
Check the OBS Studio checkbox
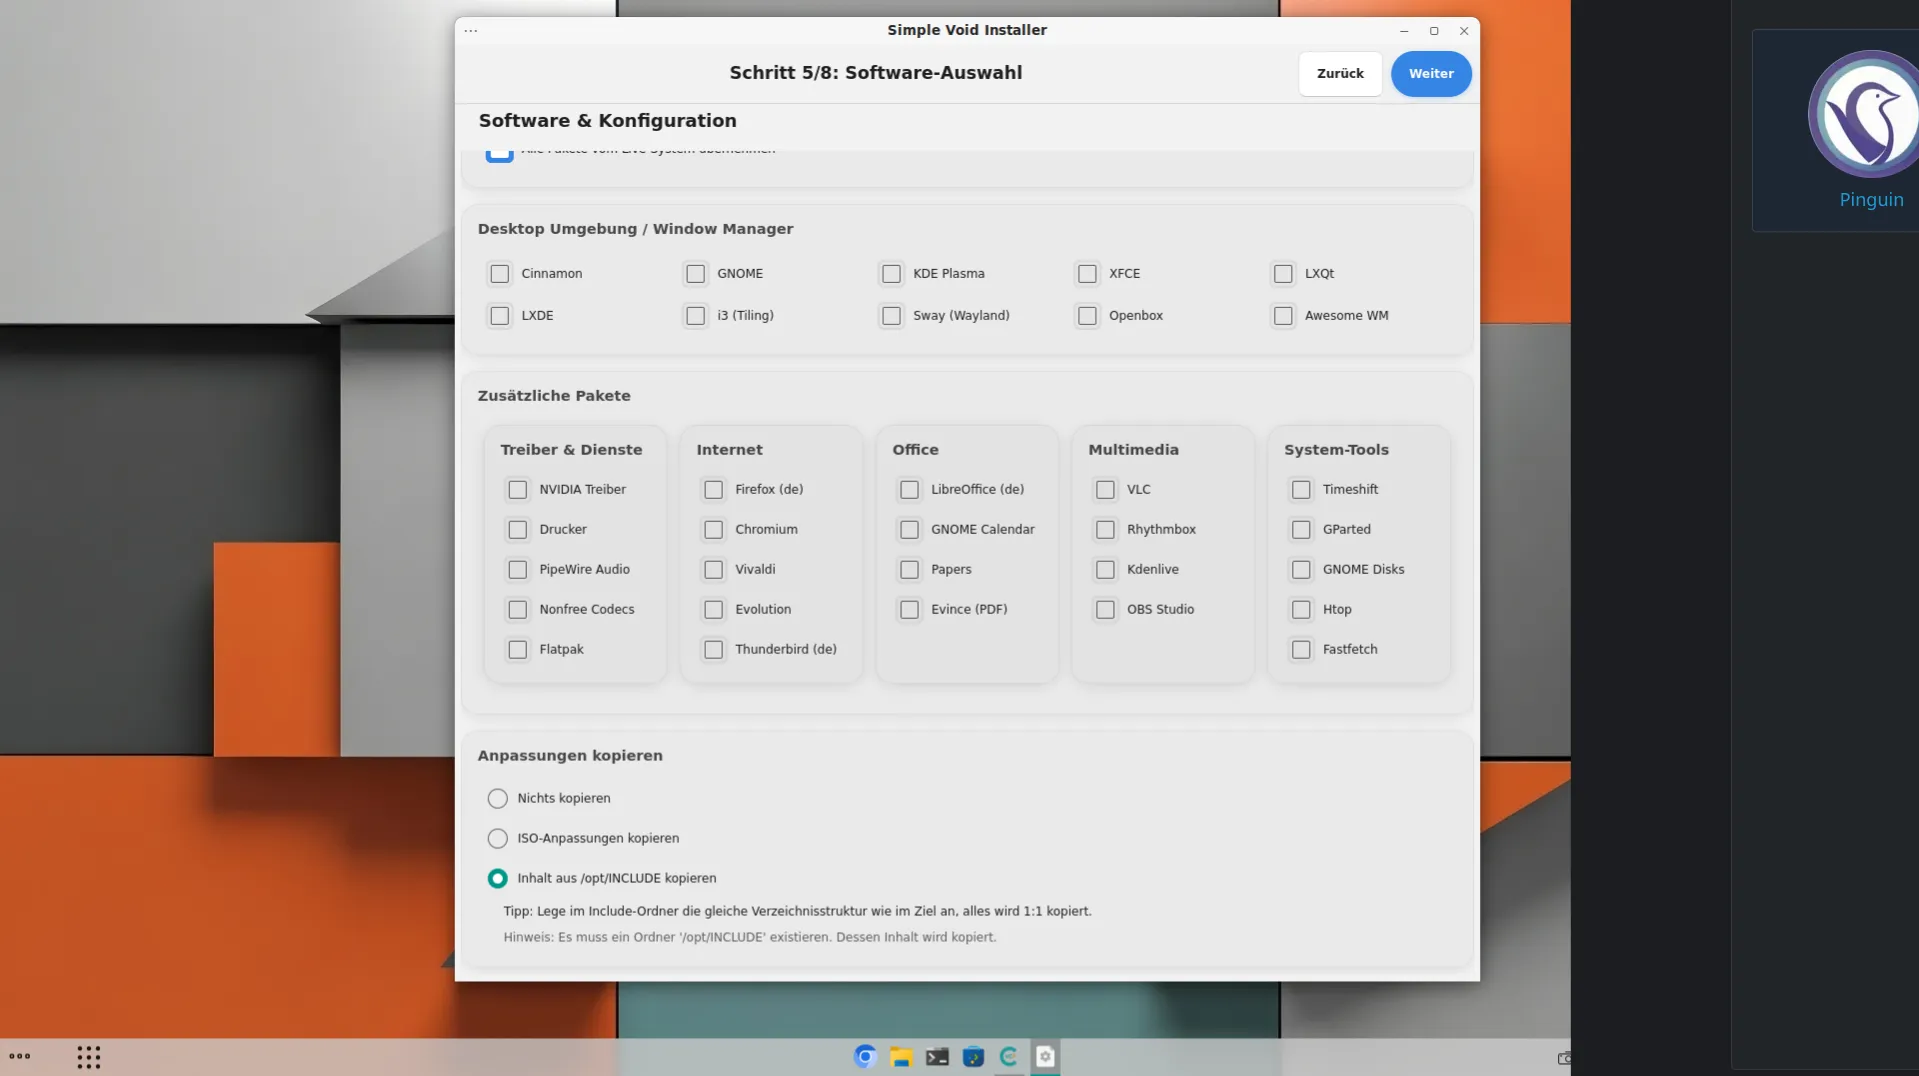tap(1105, 610)
